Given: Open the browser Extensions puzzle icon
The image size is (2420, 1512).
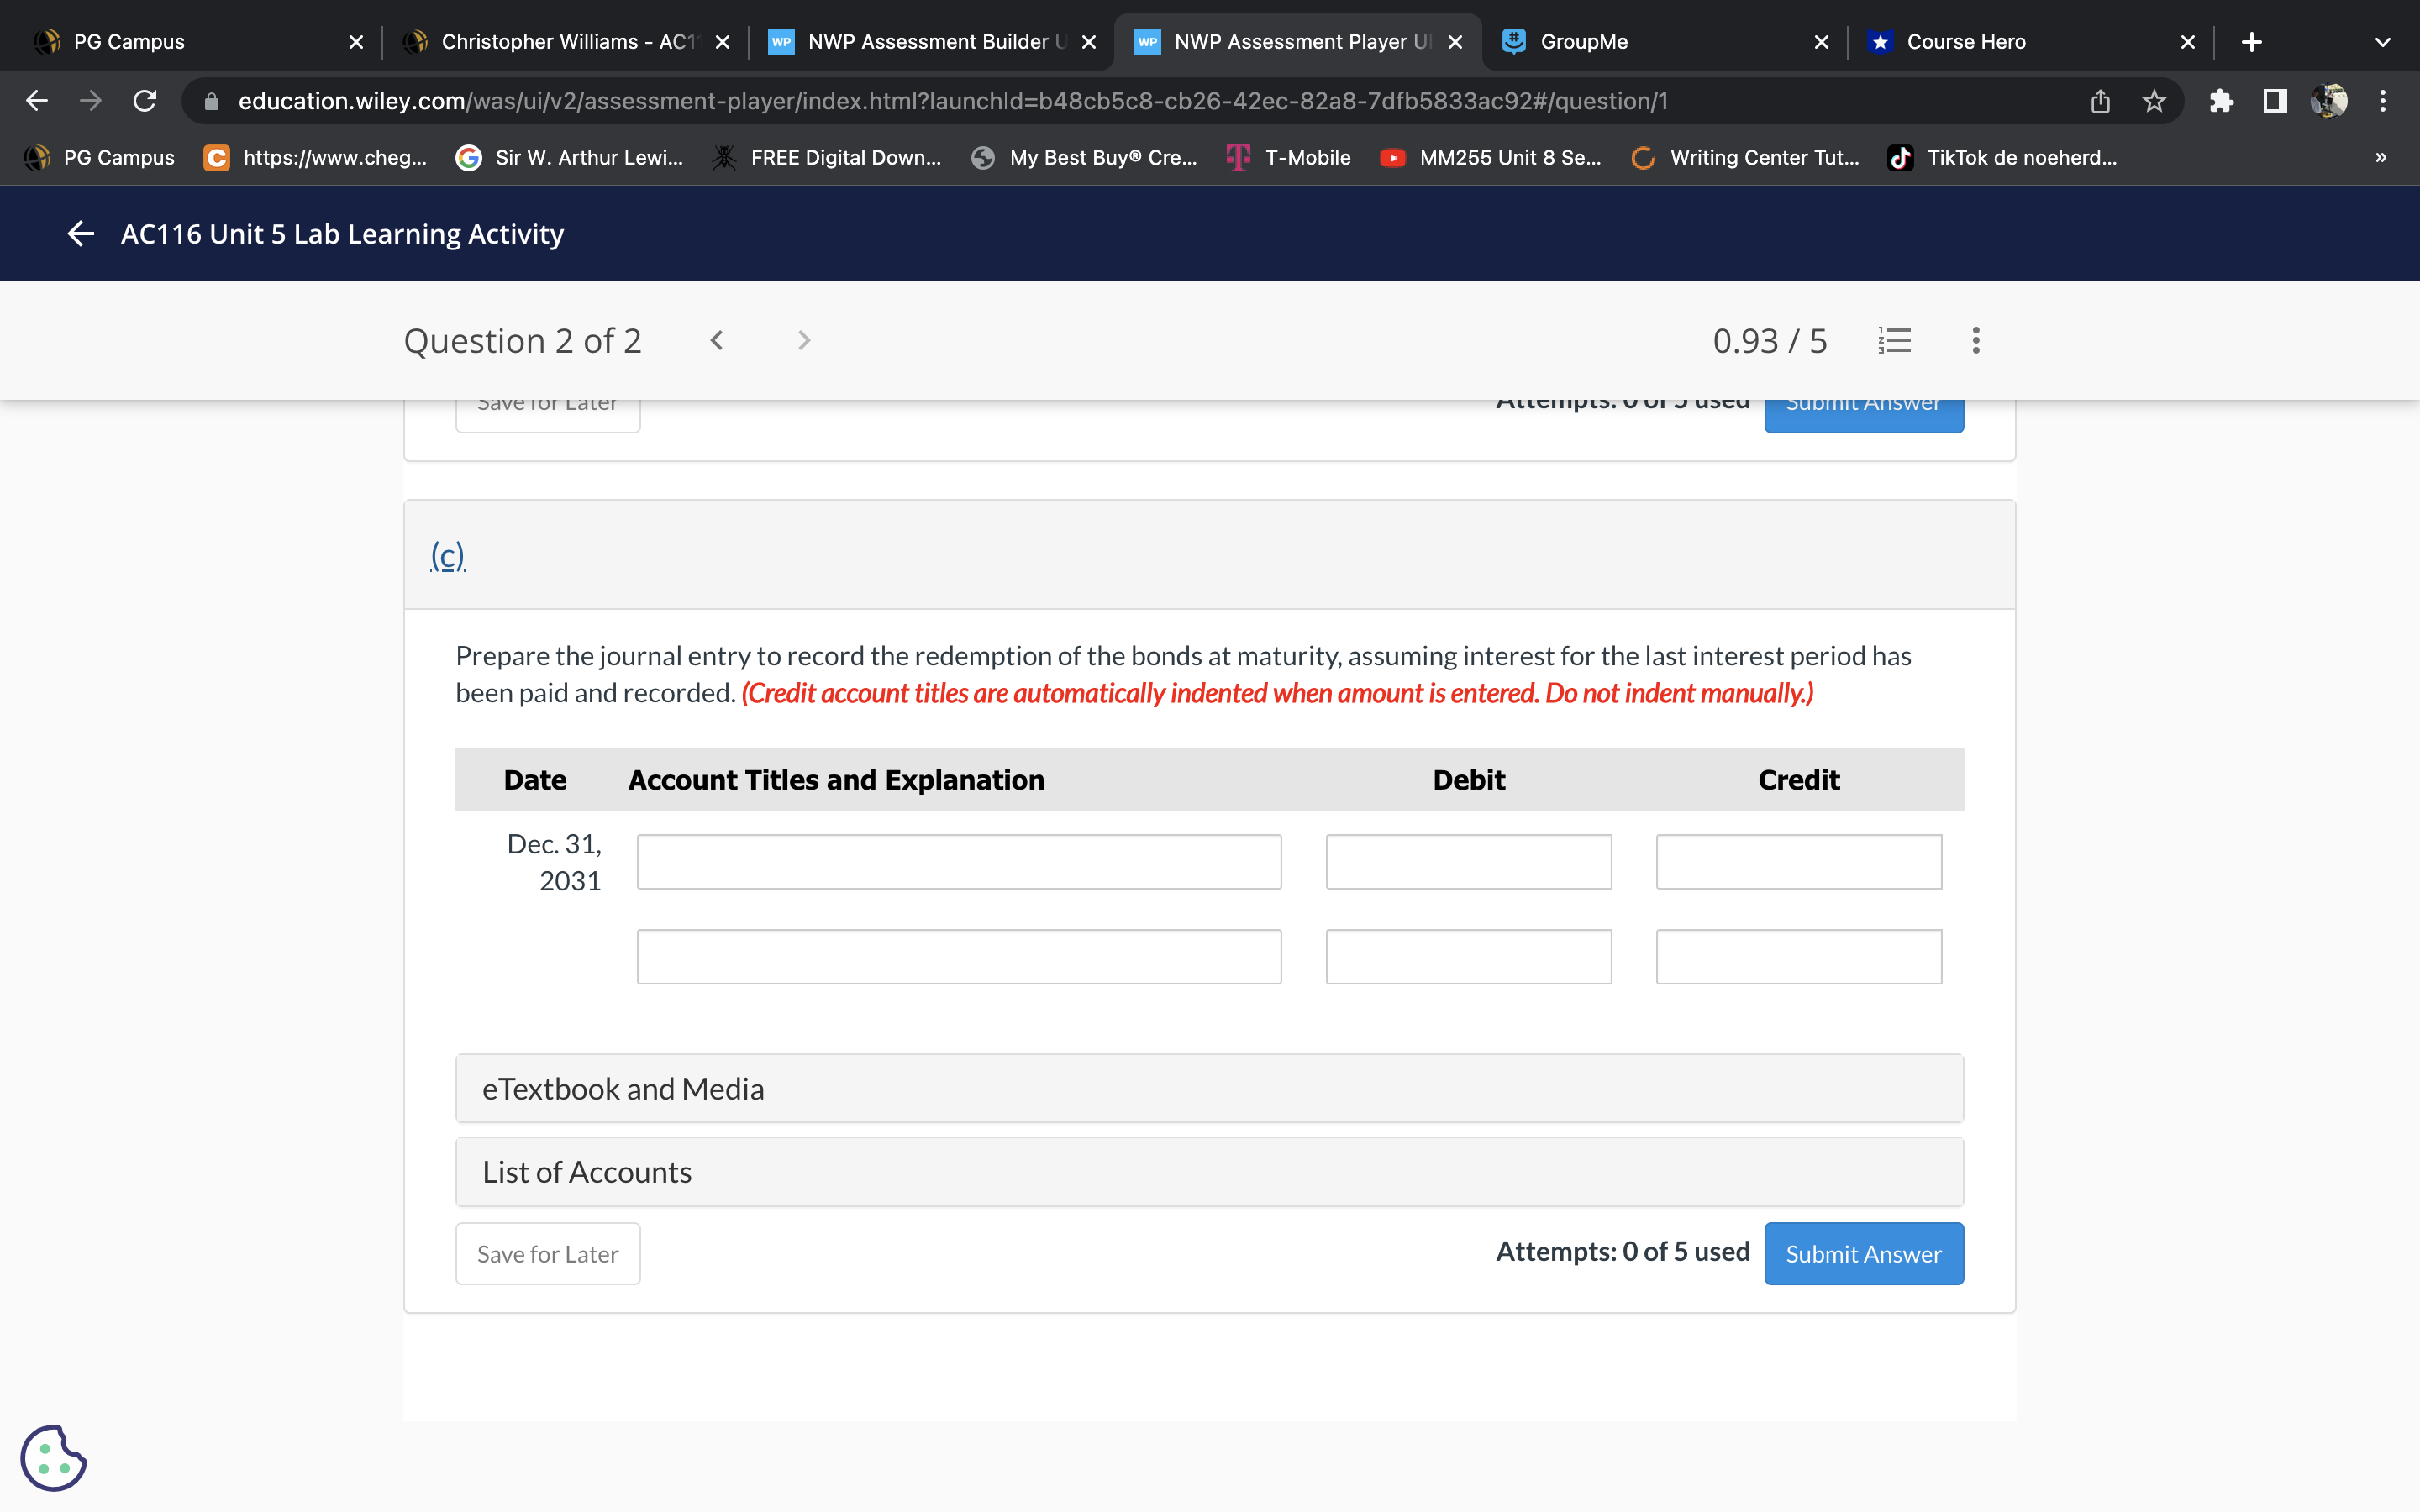Looking at the screenshot, I should [x=2222, y=100].
